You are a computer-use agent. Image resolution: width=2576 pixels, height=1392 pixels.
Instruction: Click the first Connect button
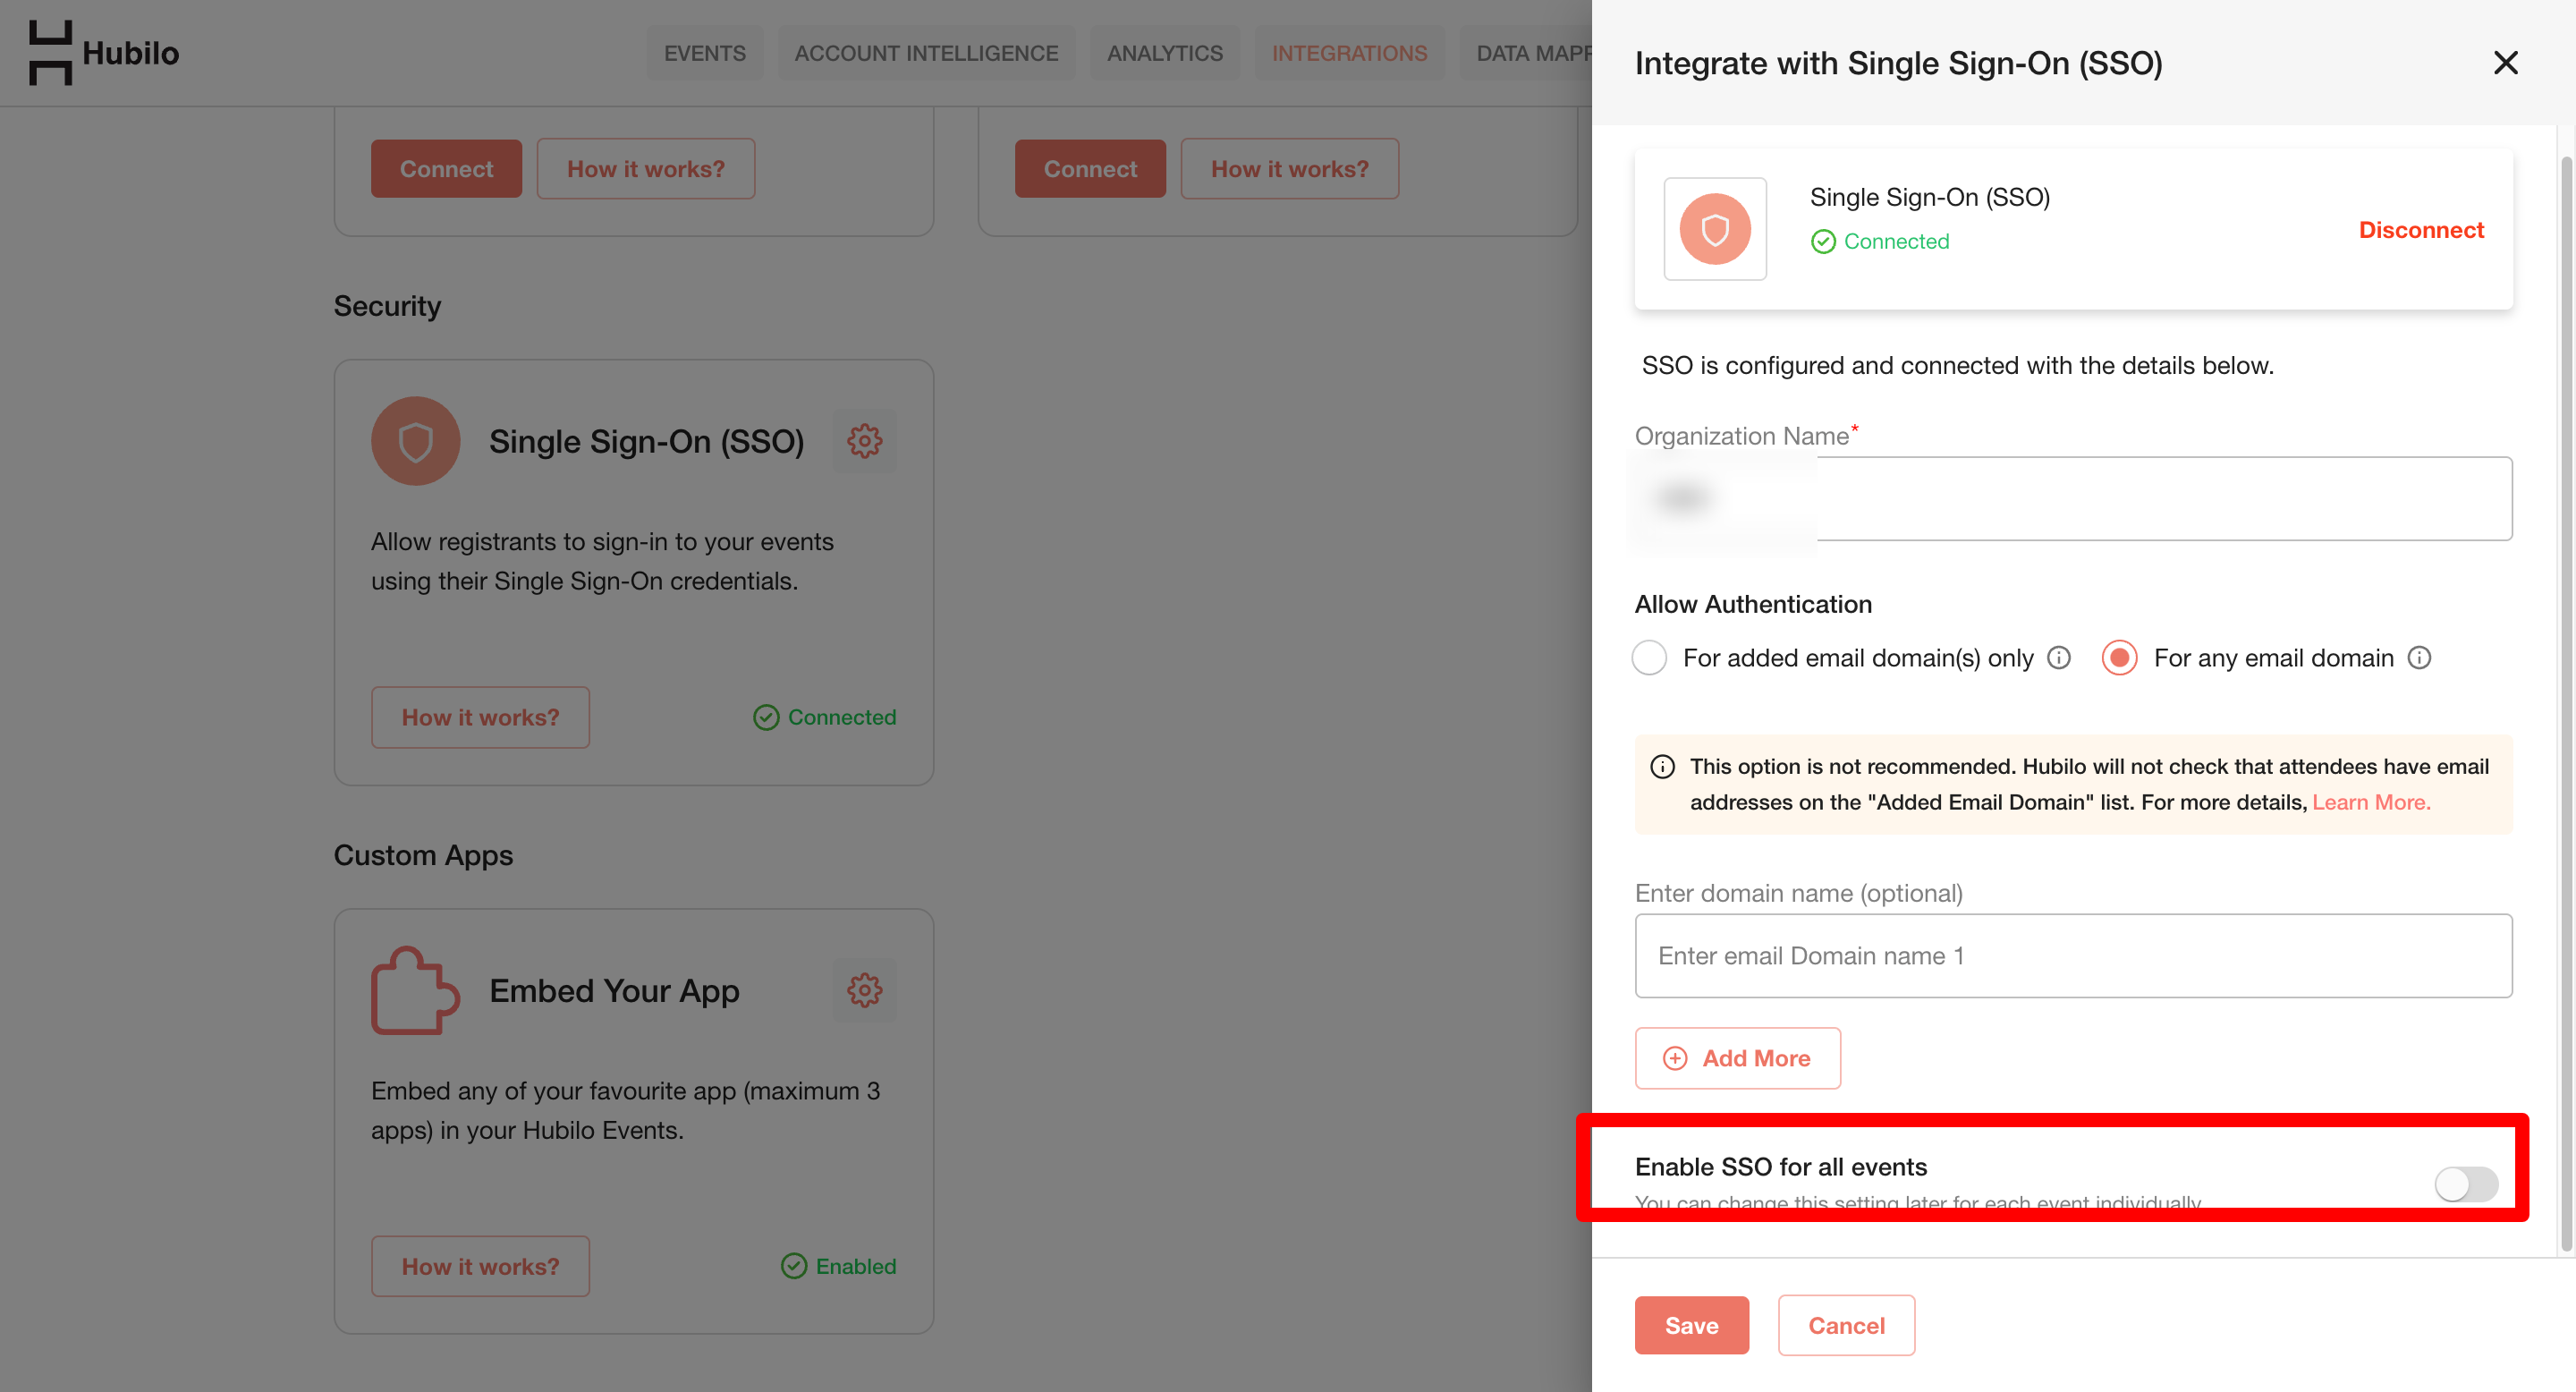[x=446, y=169]
